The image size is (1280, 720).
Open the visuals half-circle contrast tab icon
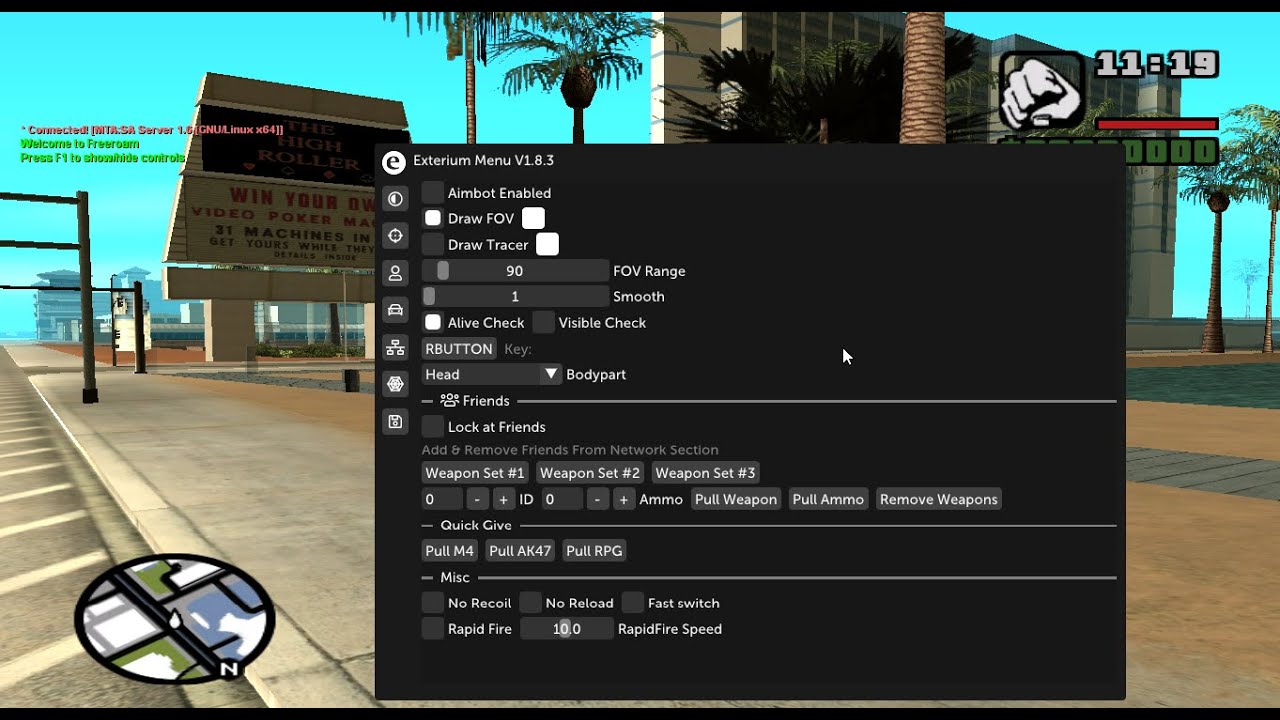point(395,199)
